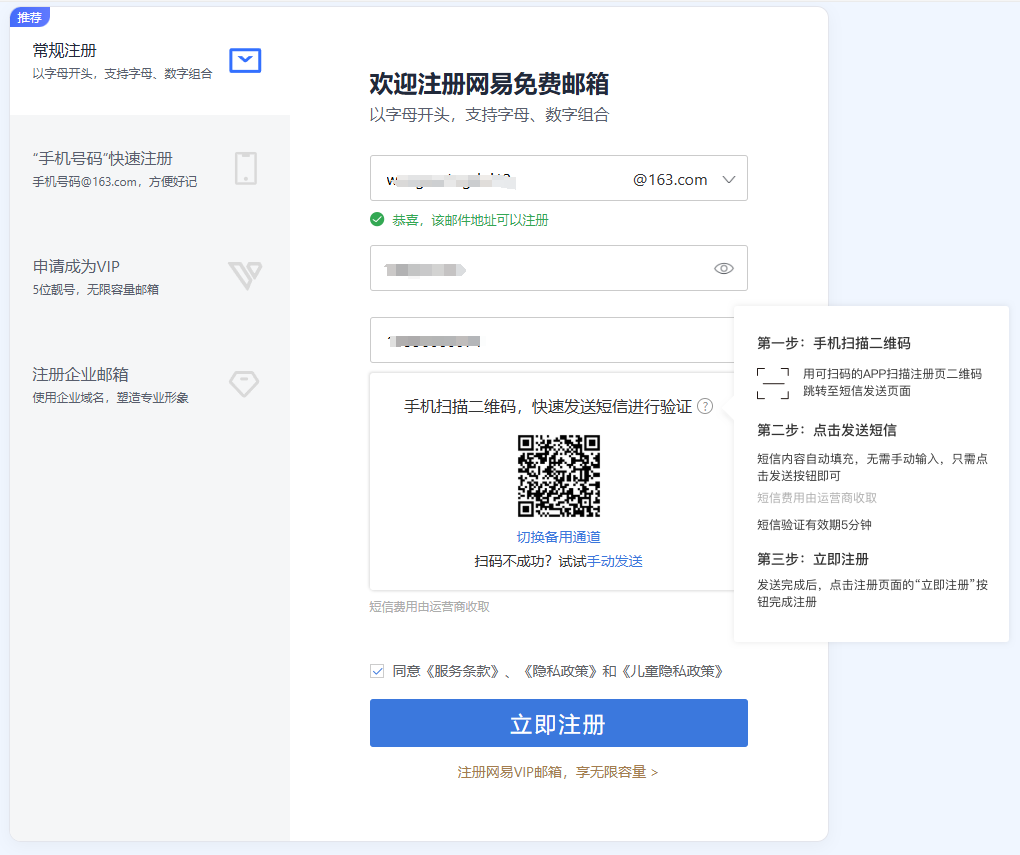1020x855 pixels.
Task: Select the 常规注册 registration tab
Action: click(150, 61)
